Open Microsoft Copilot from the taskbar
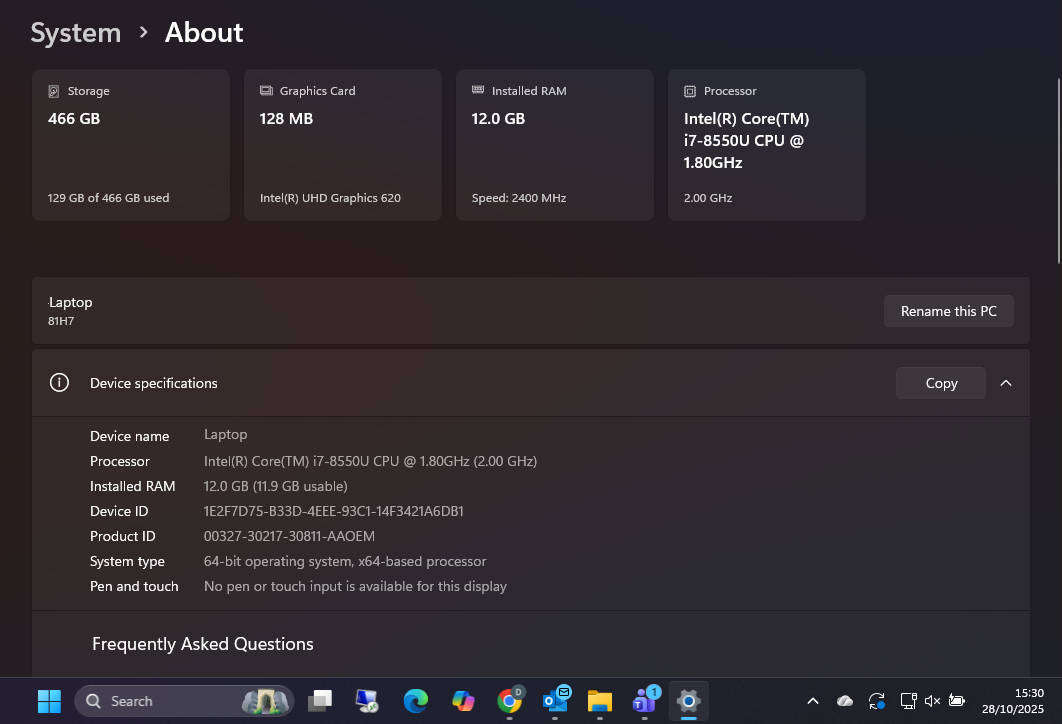This screenshot has height=724, width=1062. point(463,701)
